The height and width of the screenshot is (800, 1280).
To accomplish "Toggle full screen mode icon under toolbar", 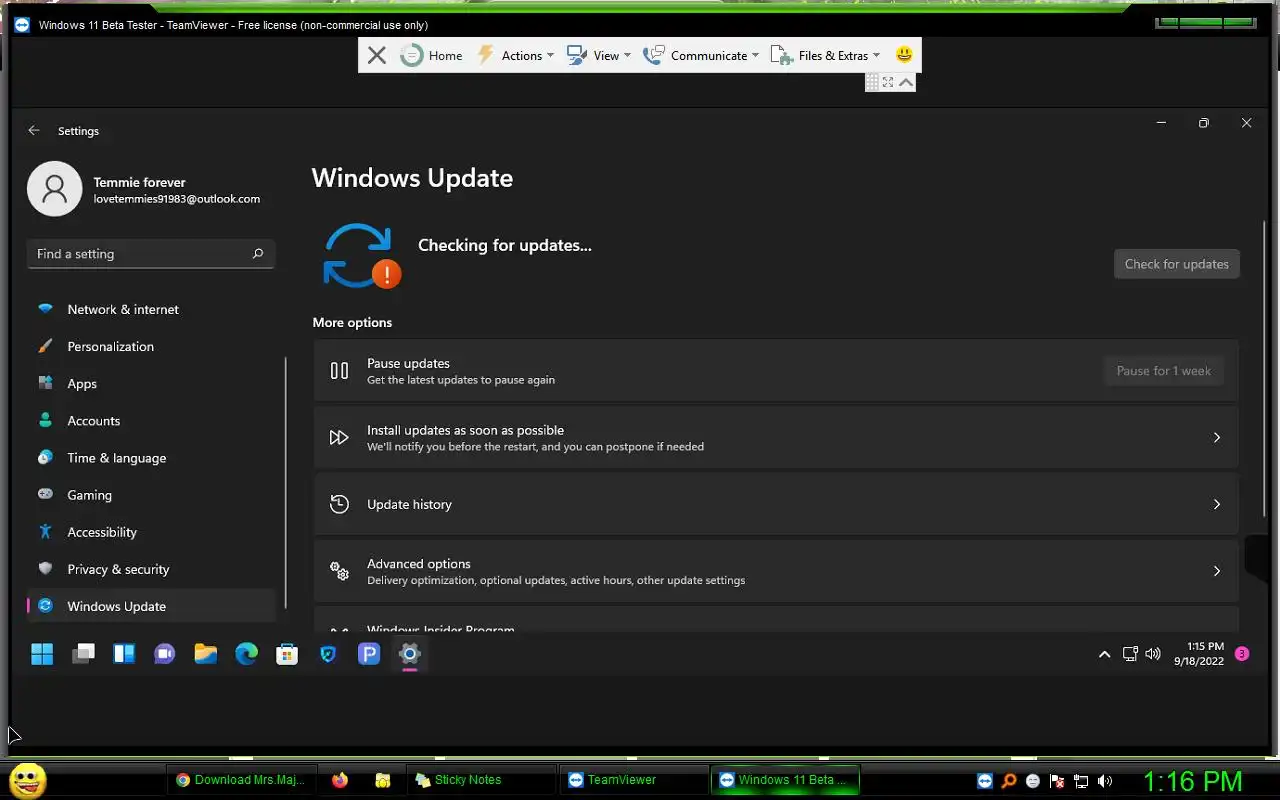I will click(x=888, y=82).
